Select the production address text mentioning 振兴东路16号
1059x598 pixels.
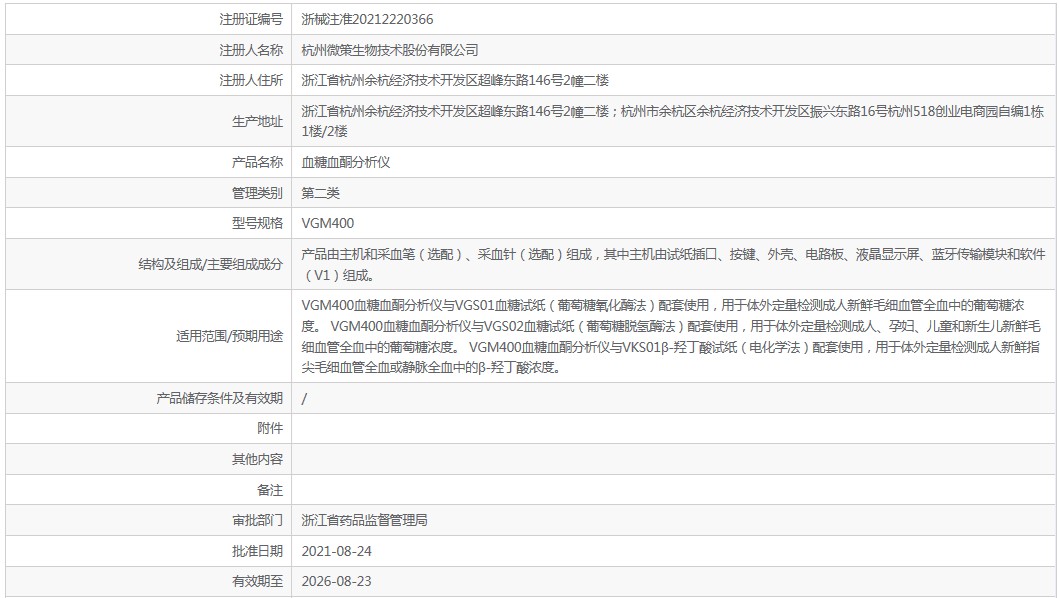(673, 121)
